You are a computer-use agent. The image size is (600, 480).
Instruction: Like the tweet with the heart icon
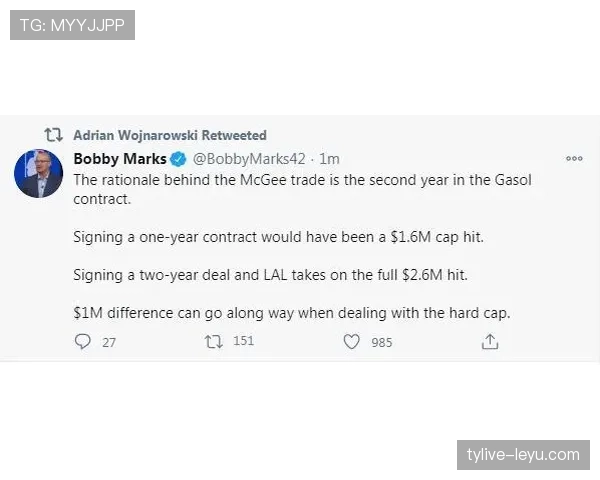click(x=351, y=341)
